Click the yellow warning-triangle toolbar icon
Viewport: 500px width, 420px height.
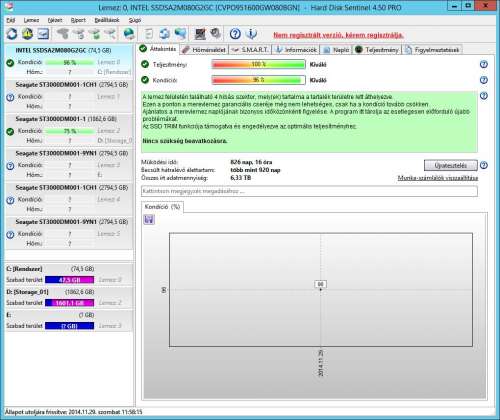pos(28,34)
